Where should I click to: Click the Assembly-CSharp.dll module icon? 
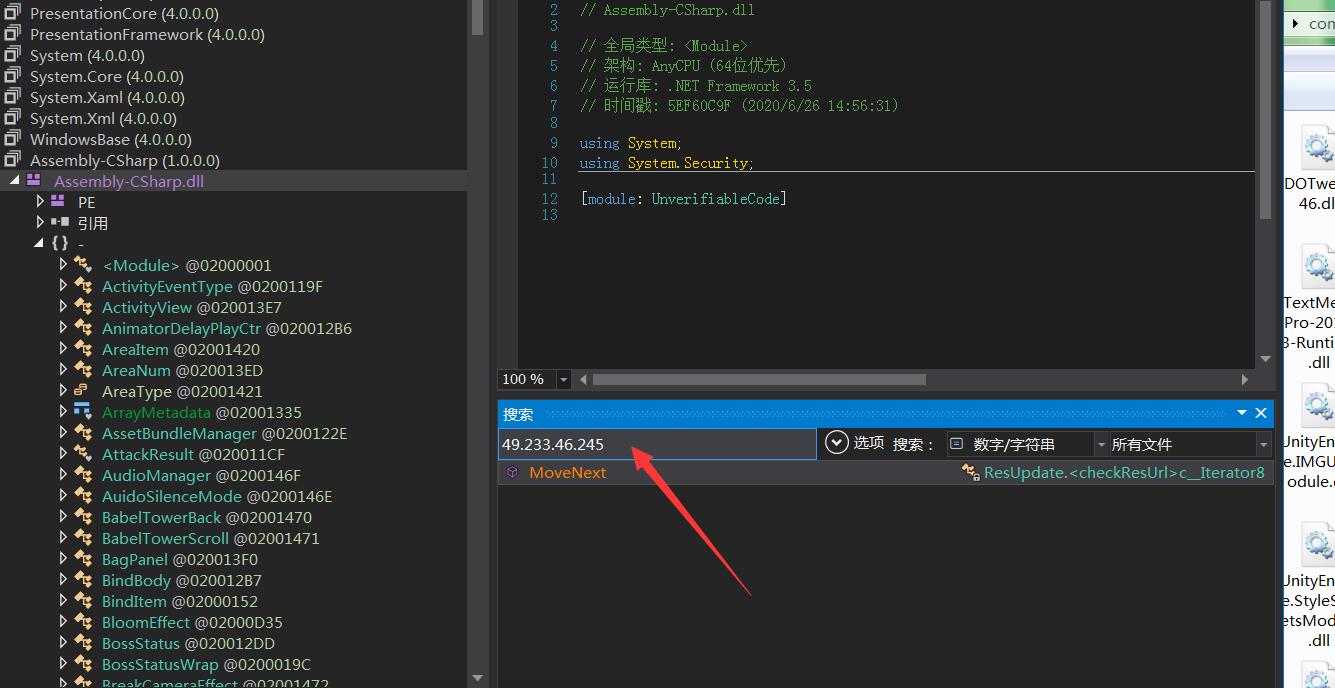click(x=34, y=181)
